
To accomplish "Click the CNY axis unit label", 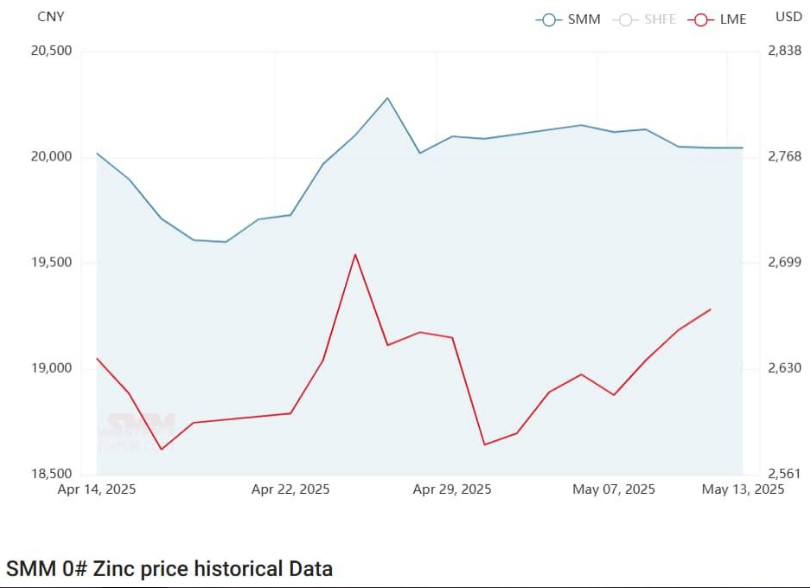I will (52, 17).
